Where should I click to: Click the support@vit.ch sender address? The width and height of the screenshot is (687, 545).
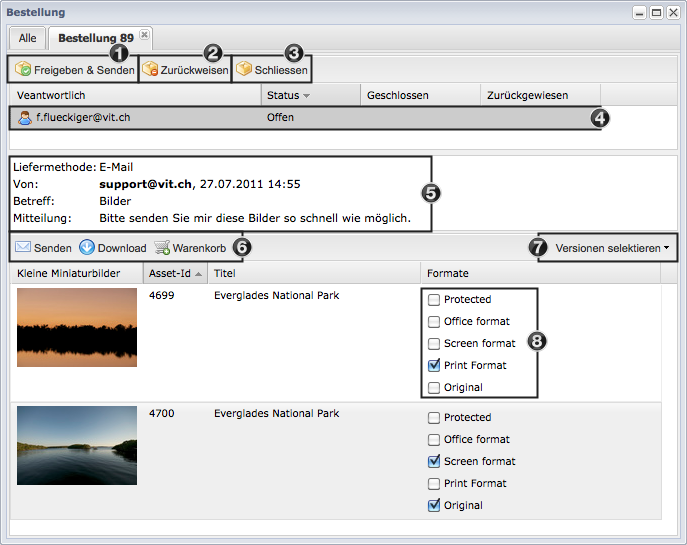pyautogui.click(x=145, y=184)
